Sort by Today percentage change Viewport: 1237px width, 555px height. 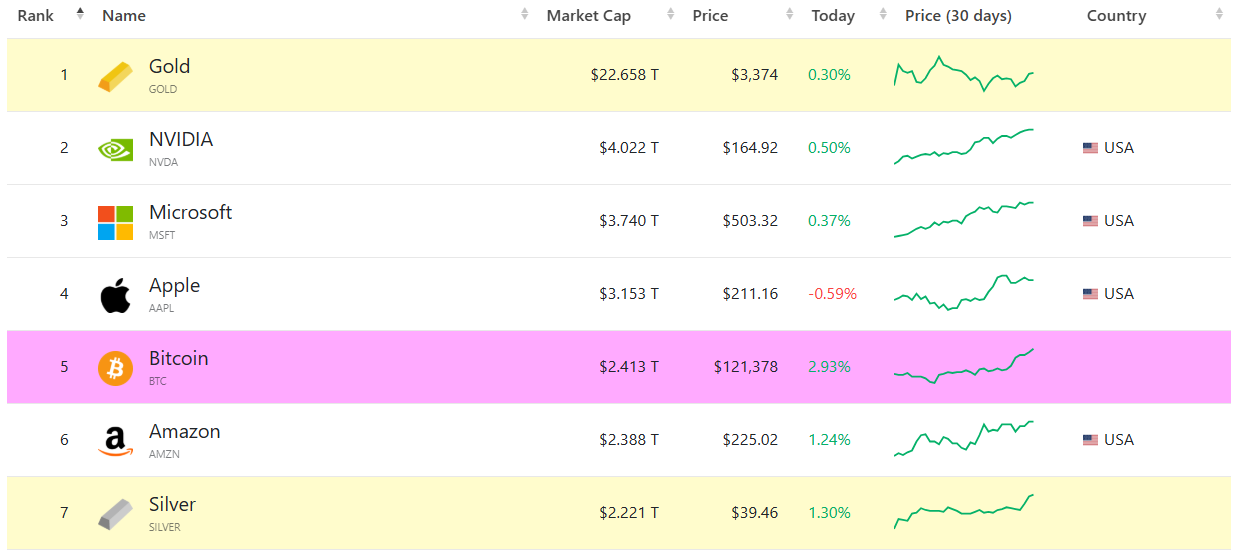click(x=833, y=16)
